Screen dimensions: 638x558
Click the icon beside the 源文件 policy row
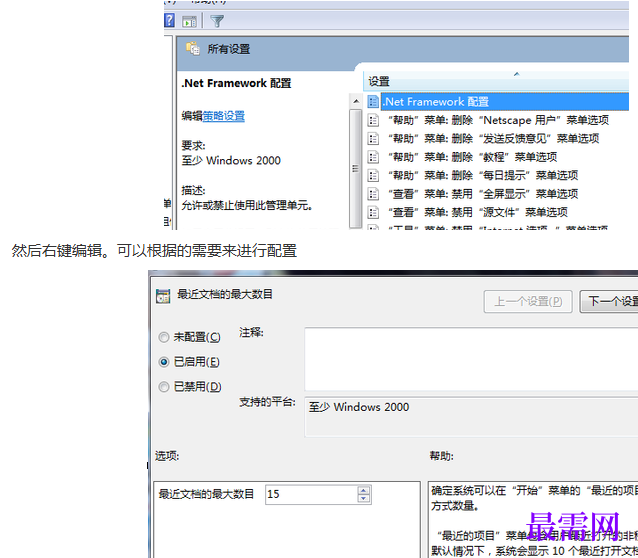click(373, 212)
